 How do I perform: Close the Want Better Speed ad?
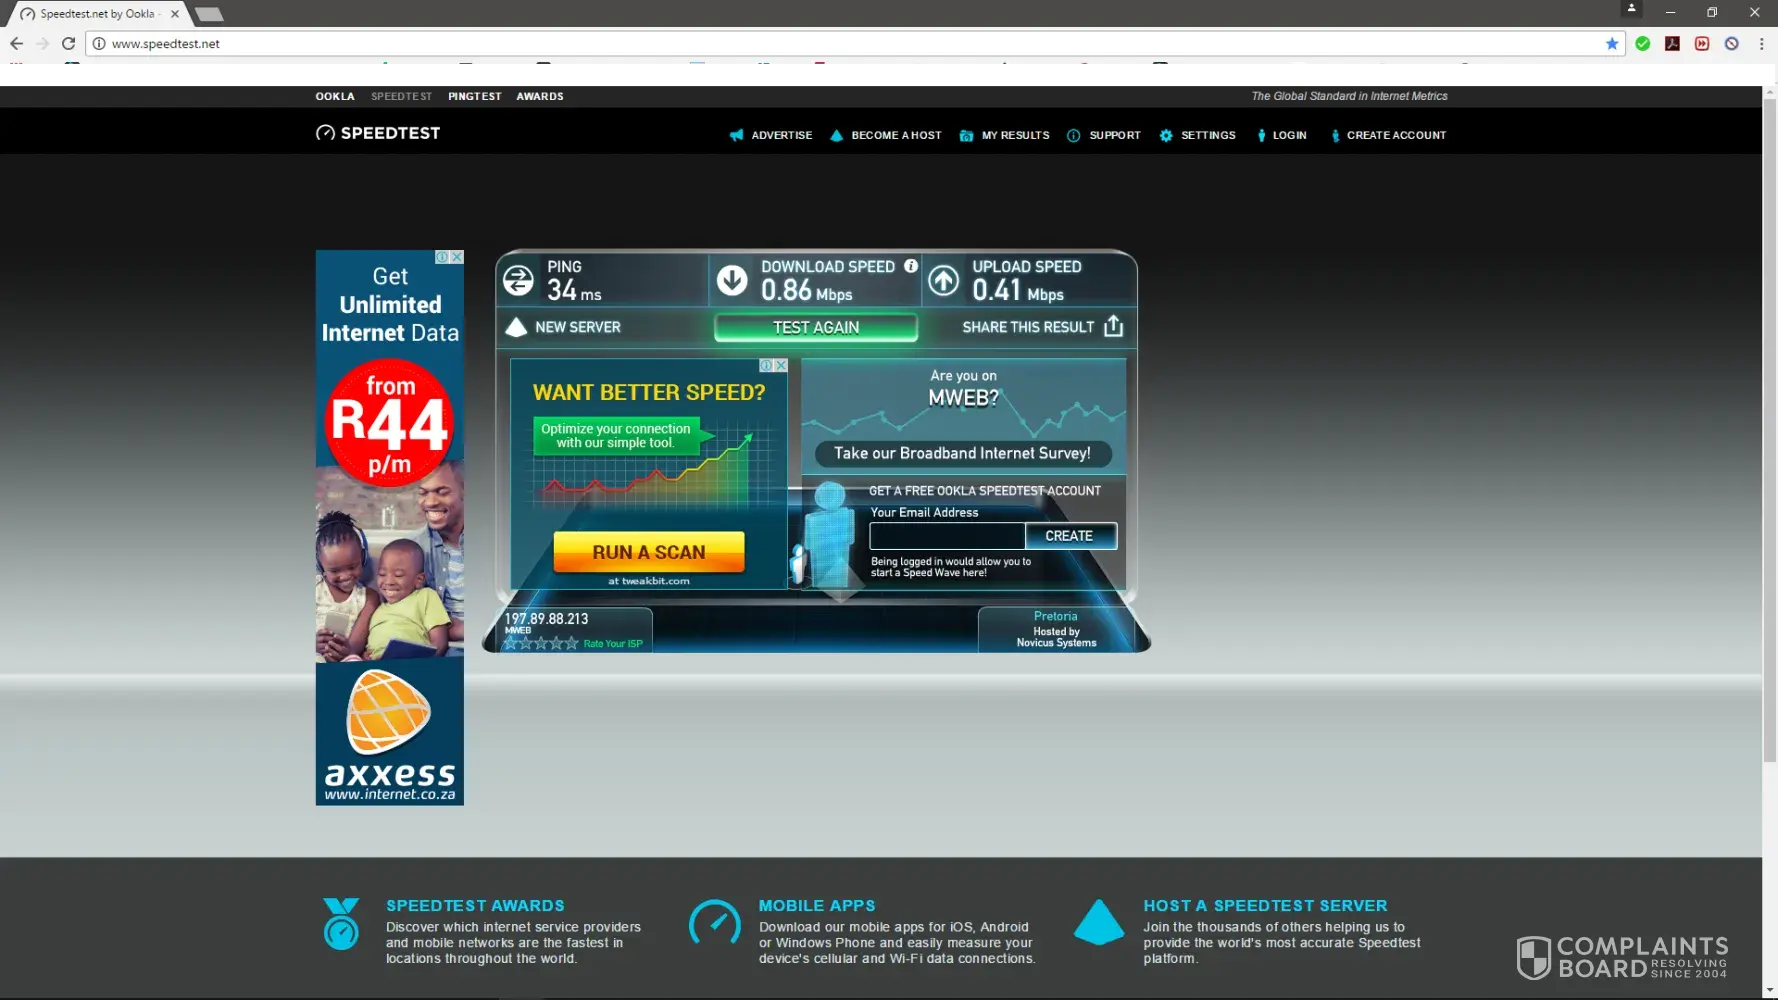(781, 366)
